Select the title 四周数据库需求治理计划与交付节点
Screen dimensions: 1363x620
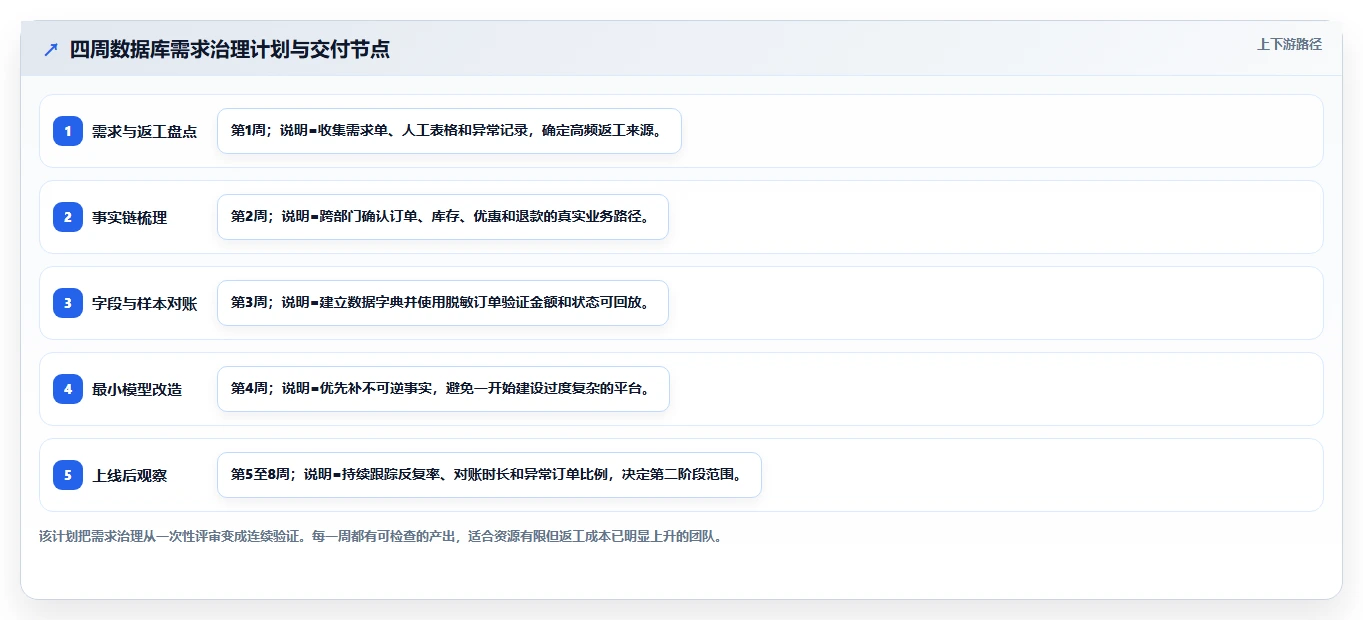[x=230, y=49]
